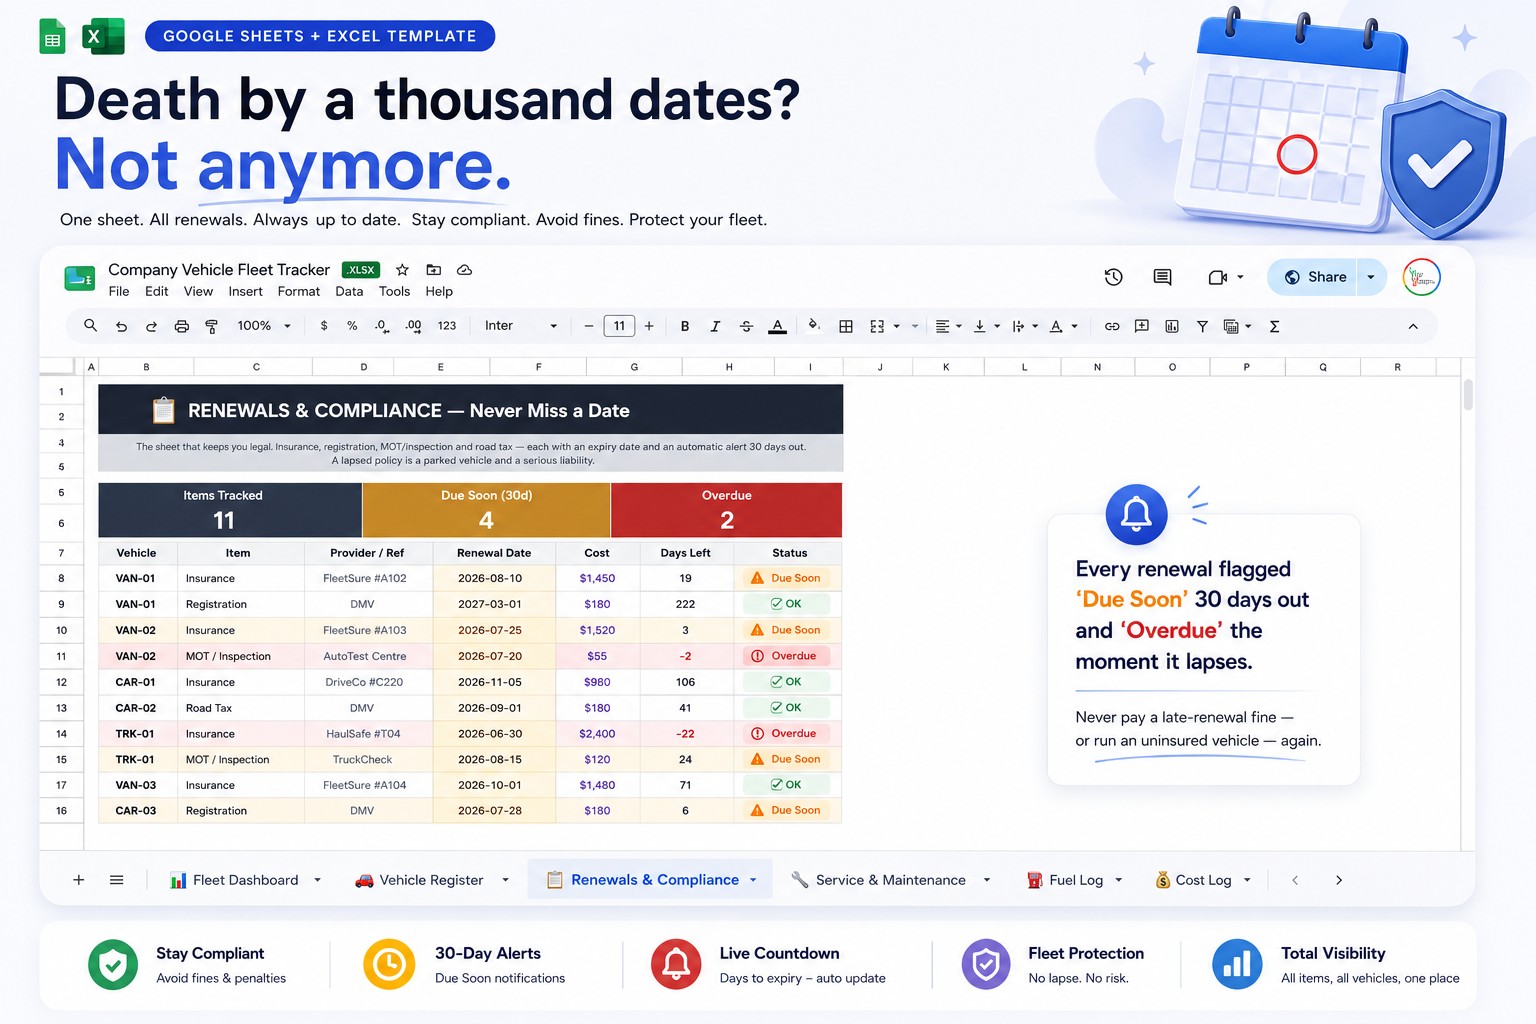Toggle italic formatting

(714, 326)
